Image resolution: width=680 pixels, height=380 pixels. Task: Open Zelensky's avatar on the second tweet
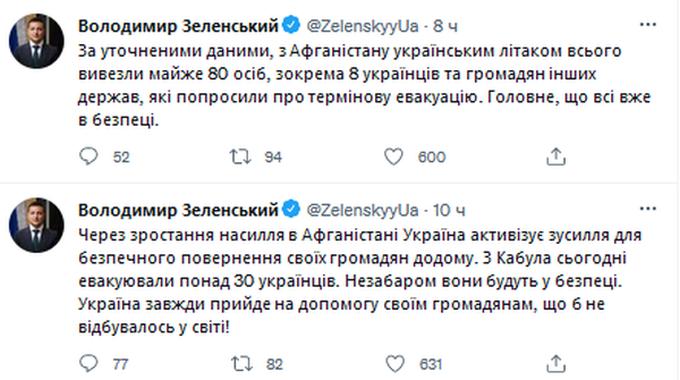tap(36, 225)
